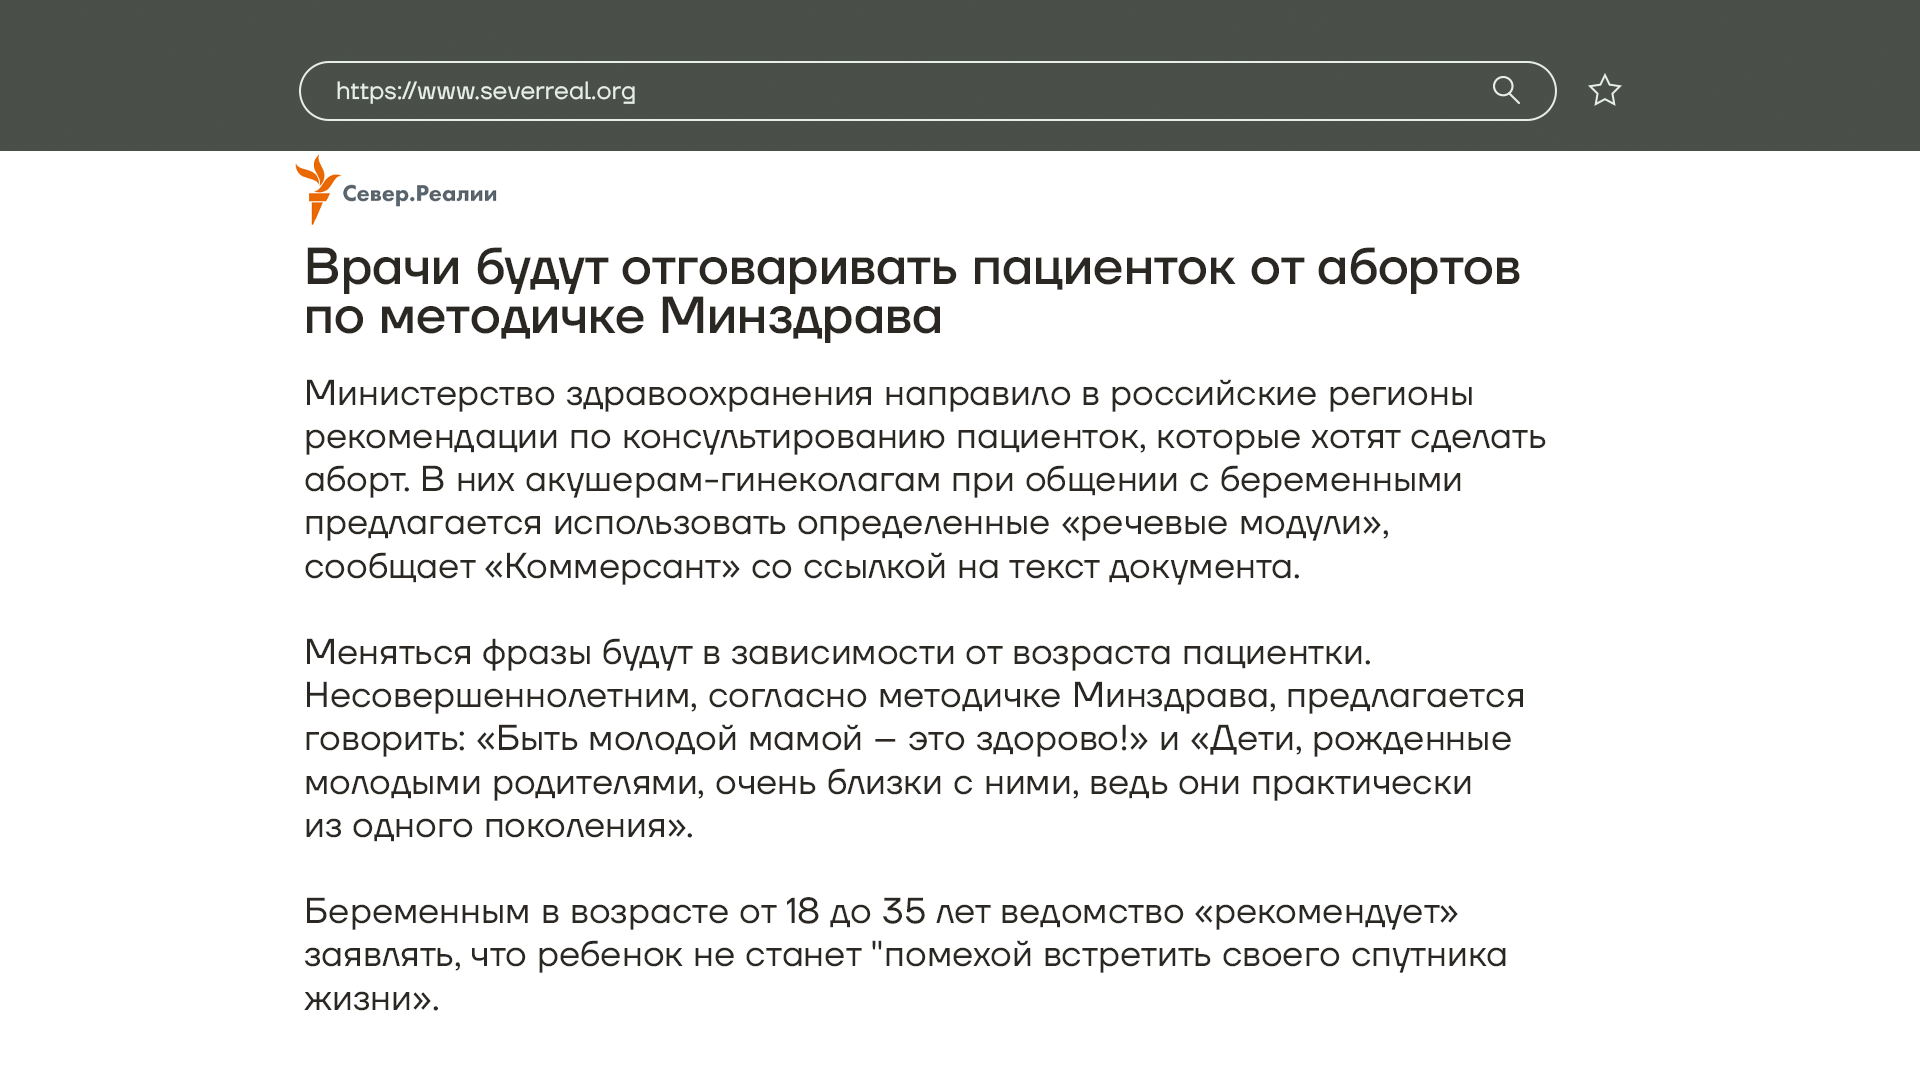
Task: Click the word «Коммерсант» in the first paragraph
Action: click(x=612, y=567)
